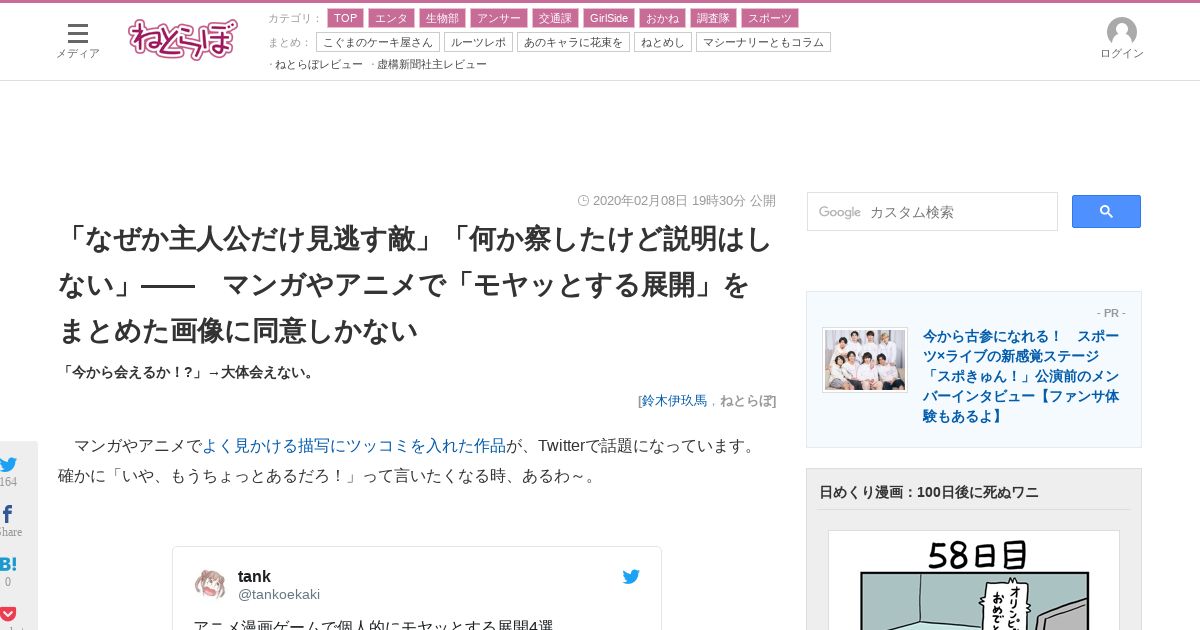Share via the Facebook icon in sidebar
The width and height of the screenshot is (1200, 630).
pyautogui.click(x=8, y=514)
